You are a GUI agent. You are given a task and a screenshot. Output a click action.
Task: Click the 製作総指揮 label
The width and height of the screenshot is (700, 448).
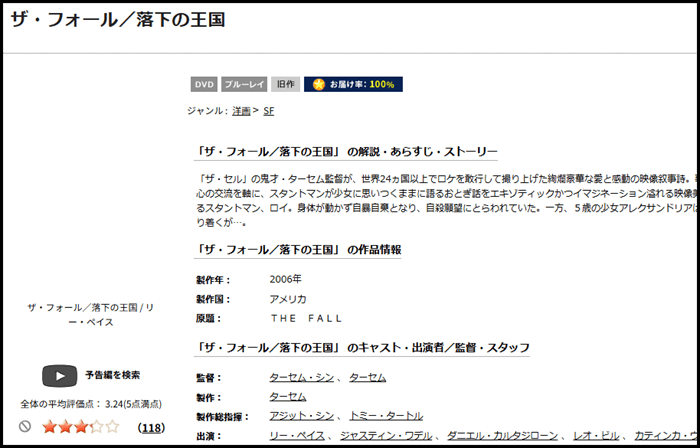222,417
